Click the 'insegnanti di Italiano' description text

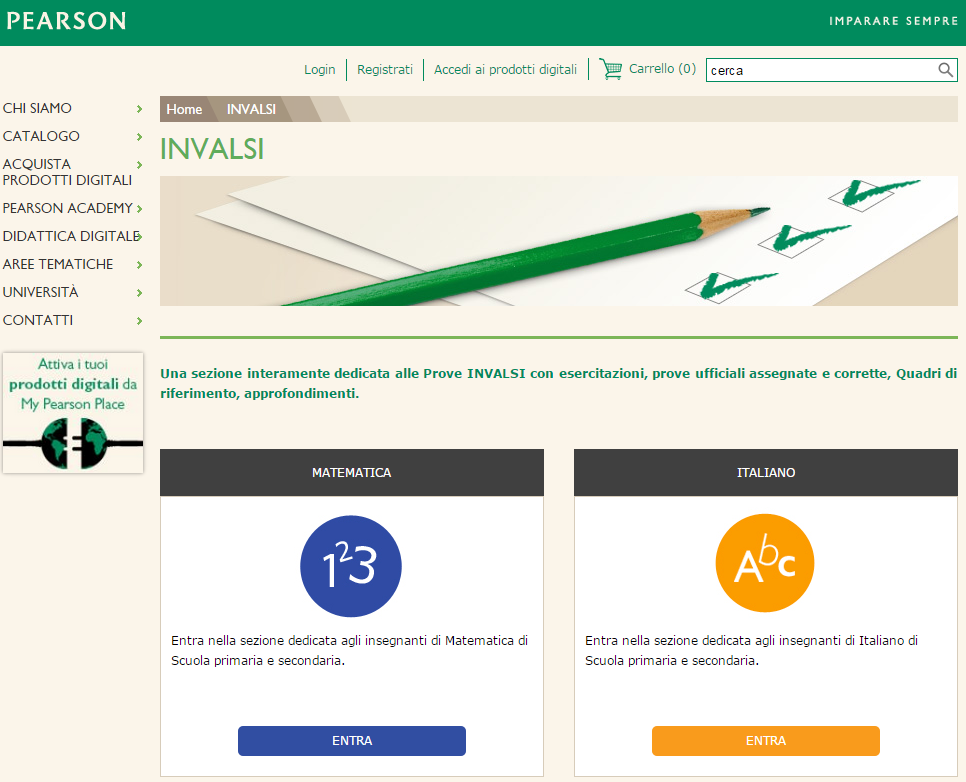click(x=752, y=650)
